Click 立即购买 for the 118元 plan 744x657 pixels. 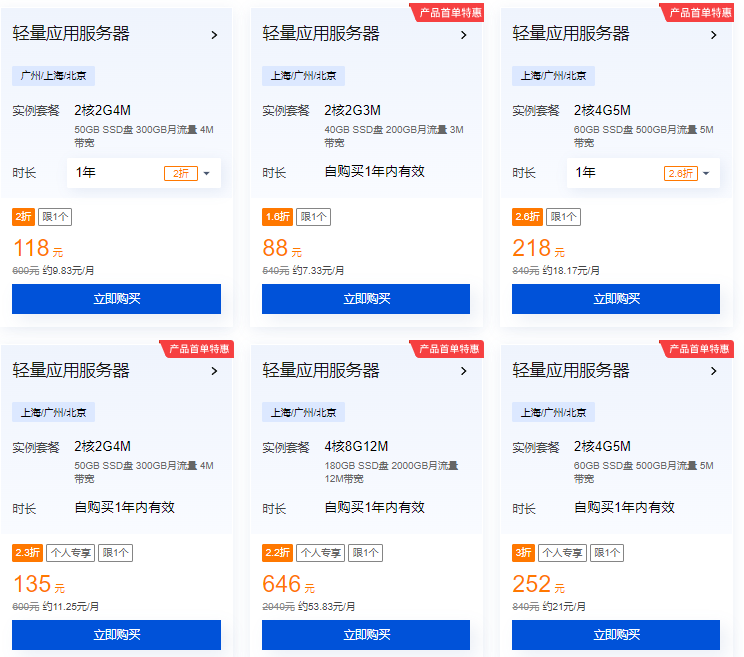click(116, 299)
